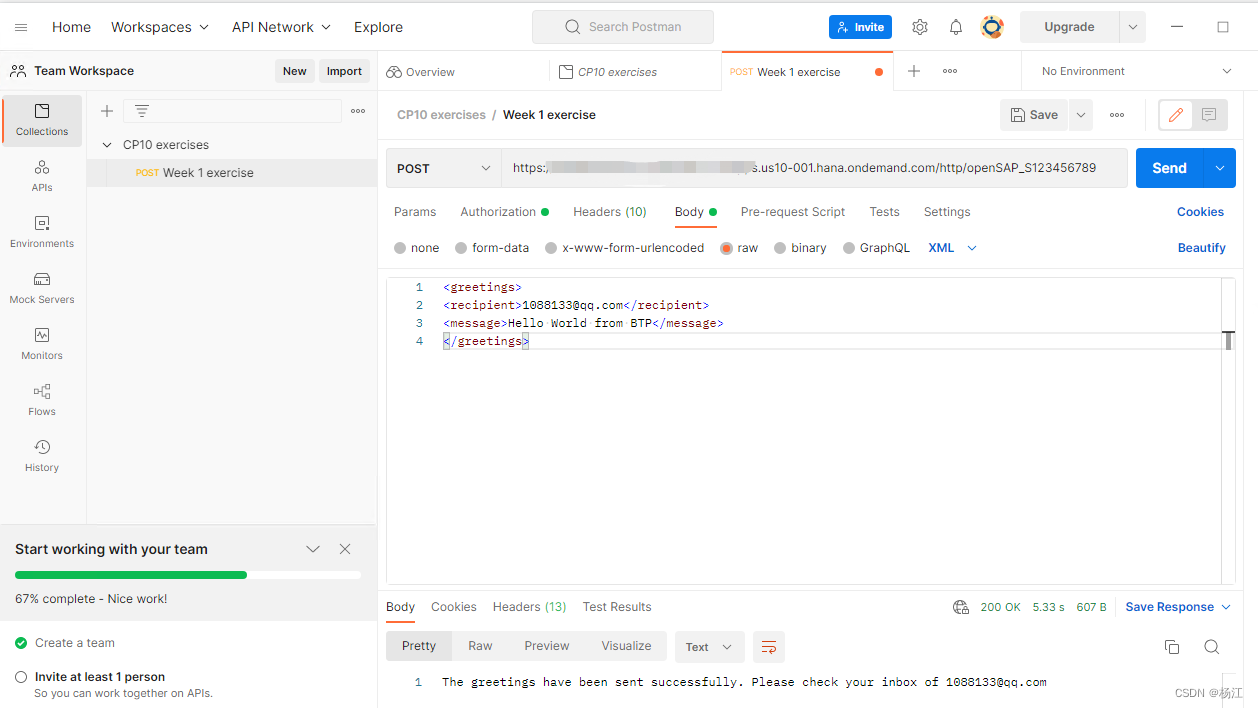Copy response body with copy icon
Viewport: 1258px width, 708px height.
[x=1172, y=647]
